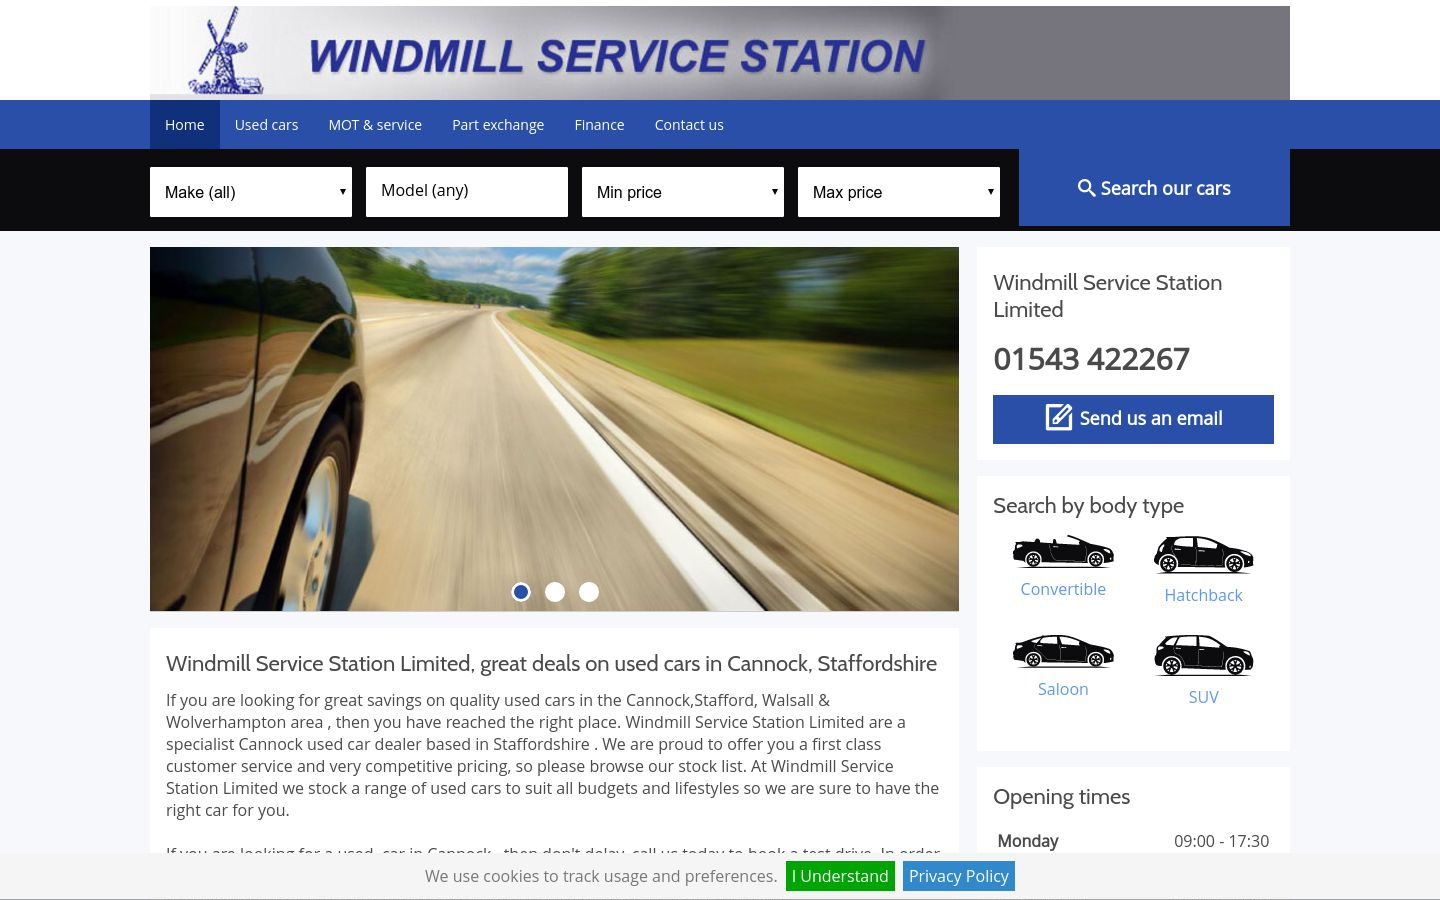Follow the Saloon body type link

(x=1063, y=689)
